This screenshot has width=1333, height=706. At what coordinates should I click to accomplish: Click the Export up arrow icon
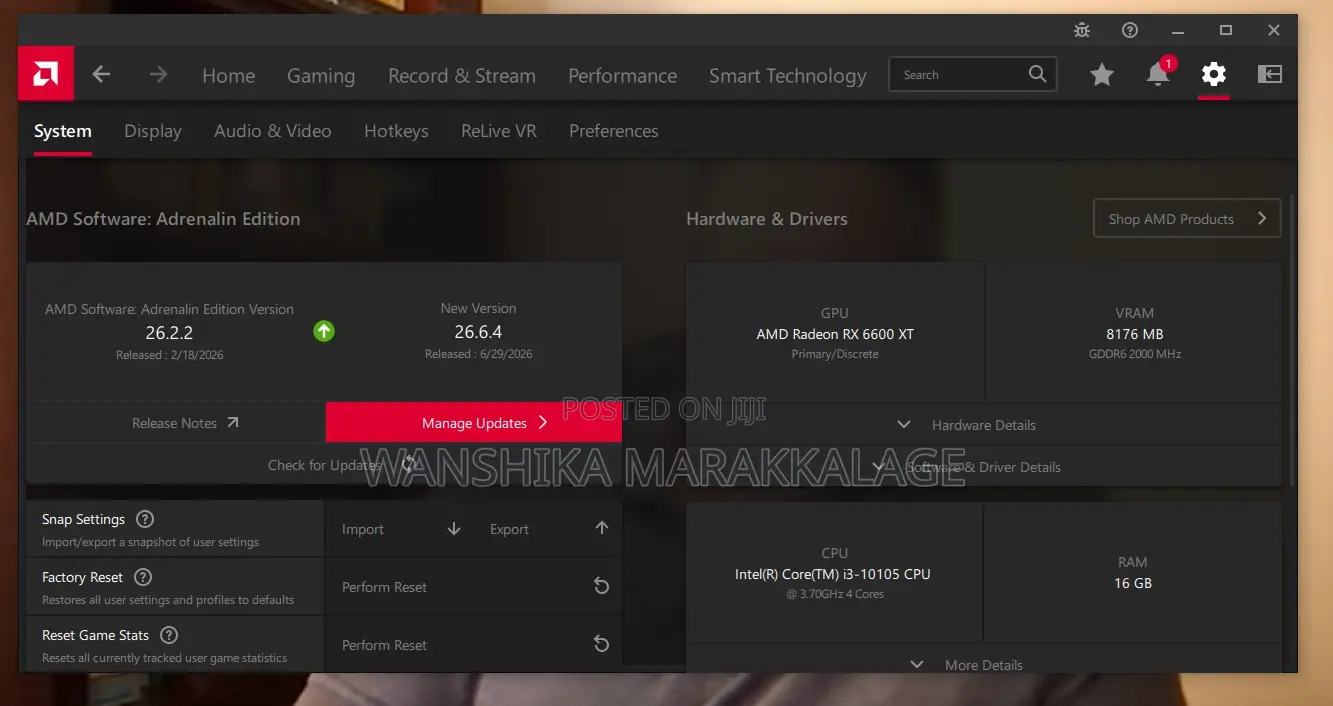(x=602, y=528)
